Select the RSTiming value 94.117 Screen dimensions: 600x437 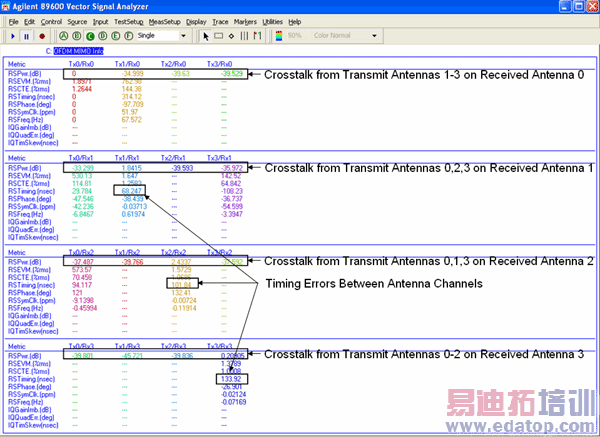click(x=82, y=285)
